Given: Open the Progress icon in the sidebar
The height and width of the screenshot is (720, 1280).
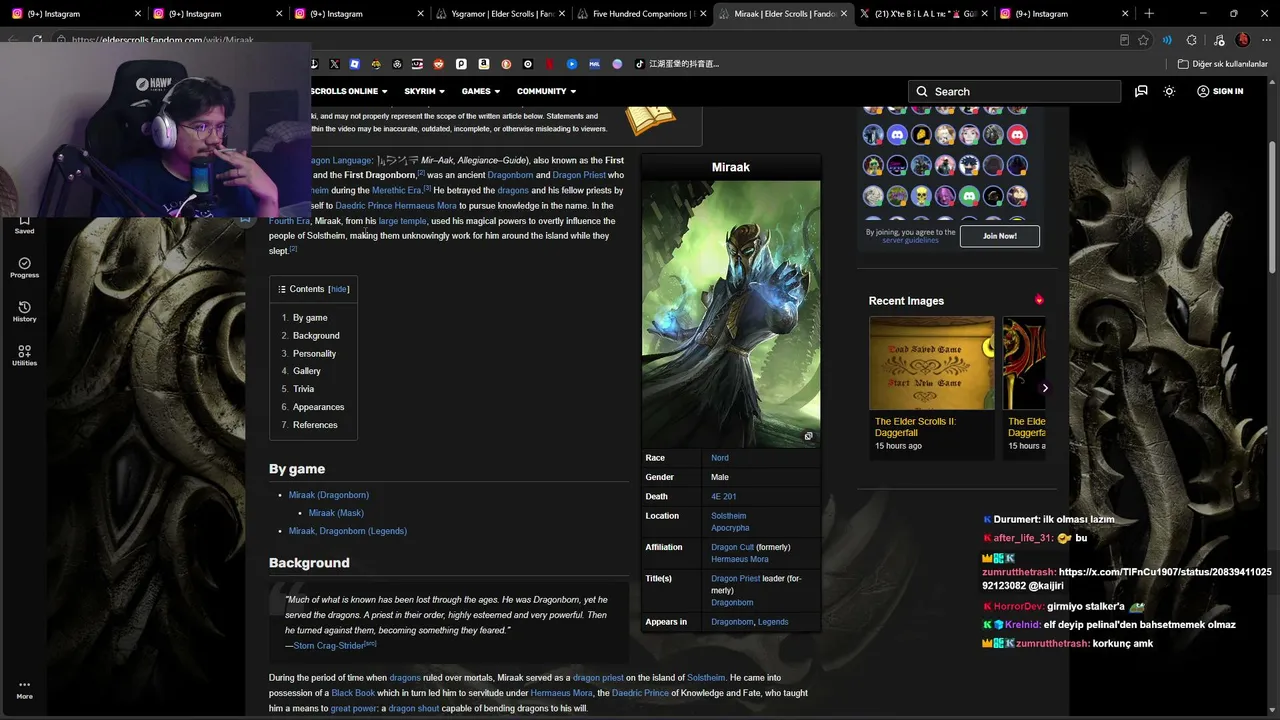Looking at the screenshot, I should pyautogui.click(x=24, y=268).
